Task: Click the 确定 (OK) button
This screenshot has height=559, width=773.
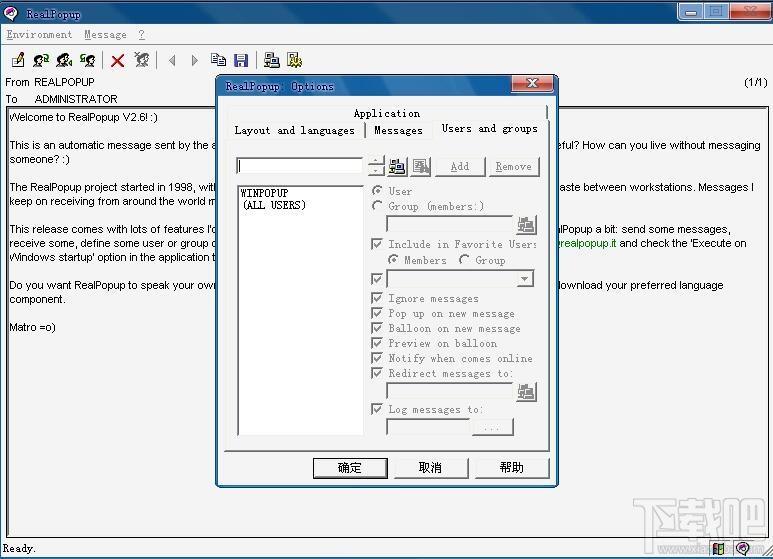Action: point(350,468)
